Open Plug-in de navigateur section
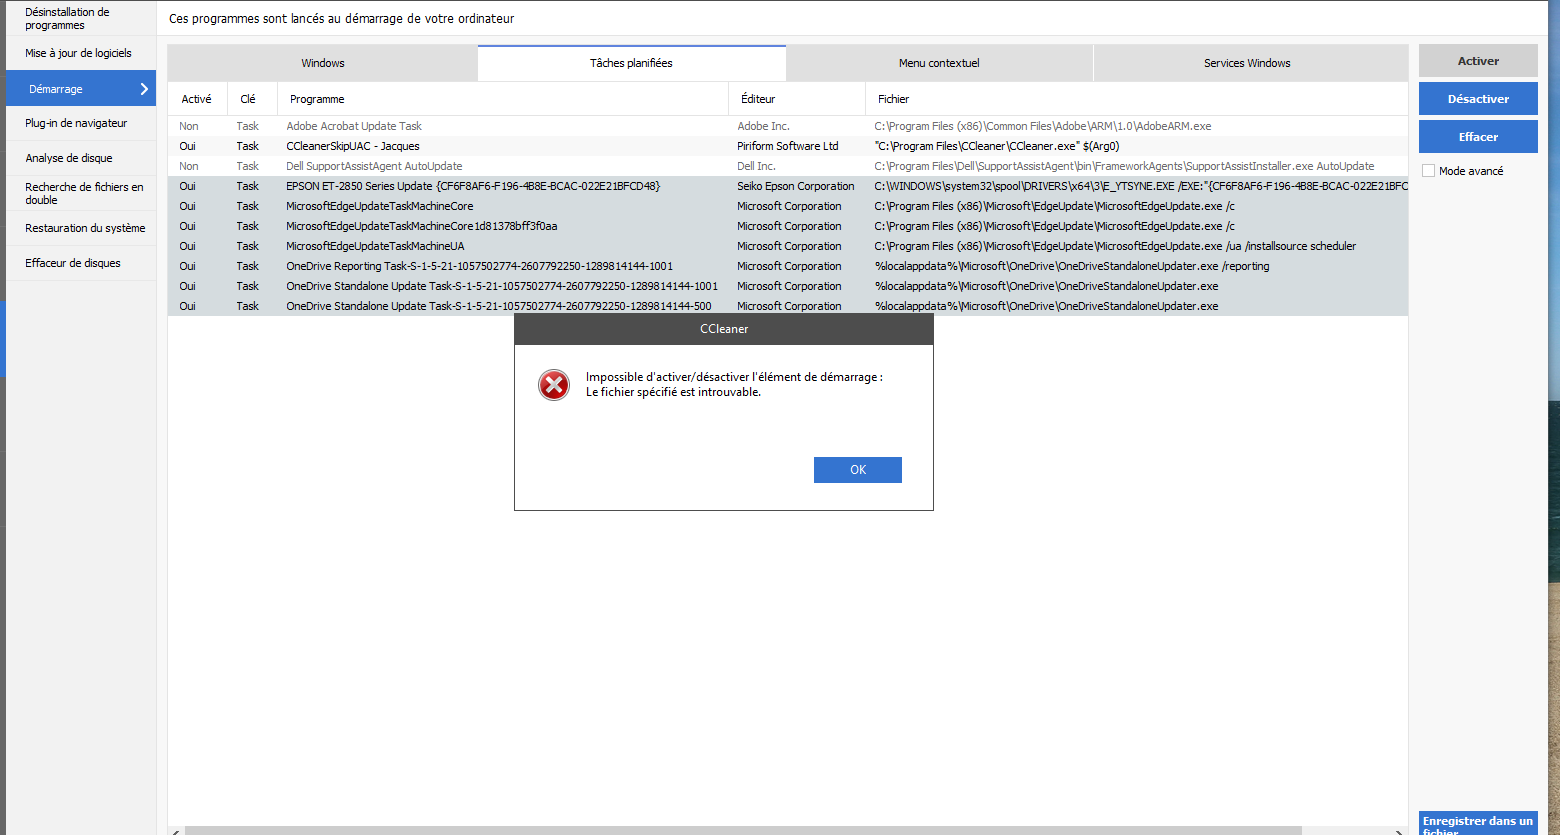Screen dimensions: 1560x835 tap(80, 123)
